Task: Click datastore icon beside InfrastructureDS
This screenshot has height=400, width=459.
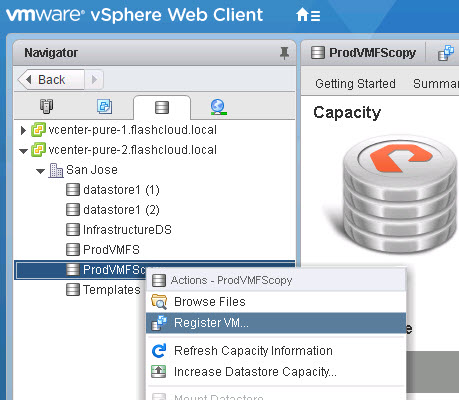Action: (x=73, y=230)
